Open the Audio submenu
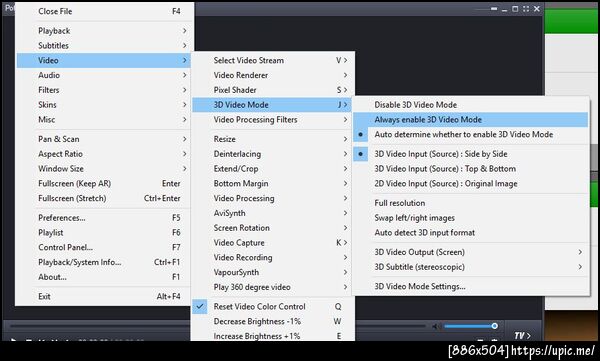The width and height of the screenshot is (600, 361). tap(104, 75)
